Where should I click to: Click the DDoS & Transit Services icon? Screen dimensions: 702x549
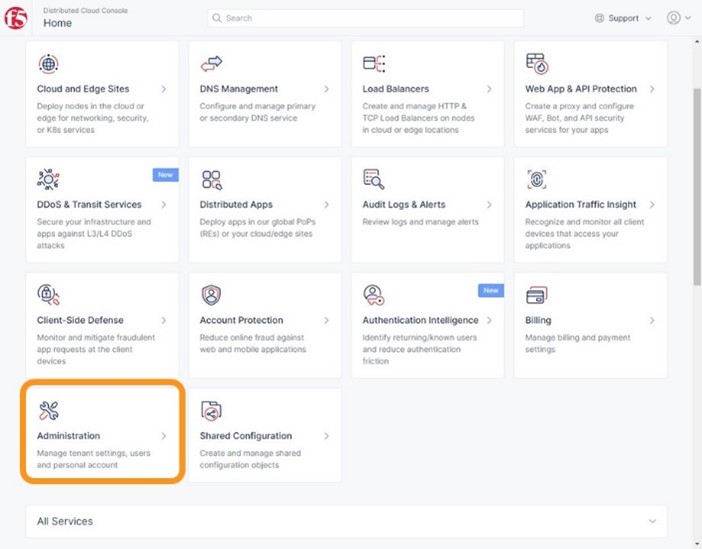(48, 179)
